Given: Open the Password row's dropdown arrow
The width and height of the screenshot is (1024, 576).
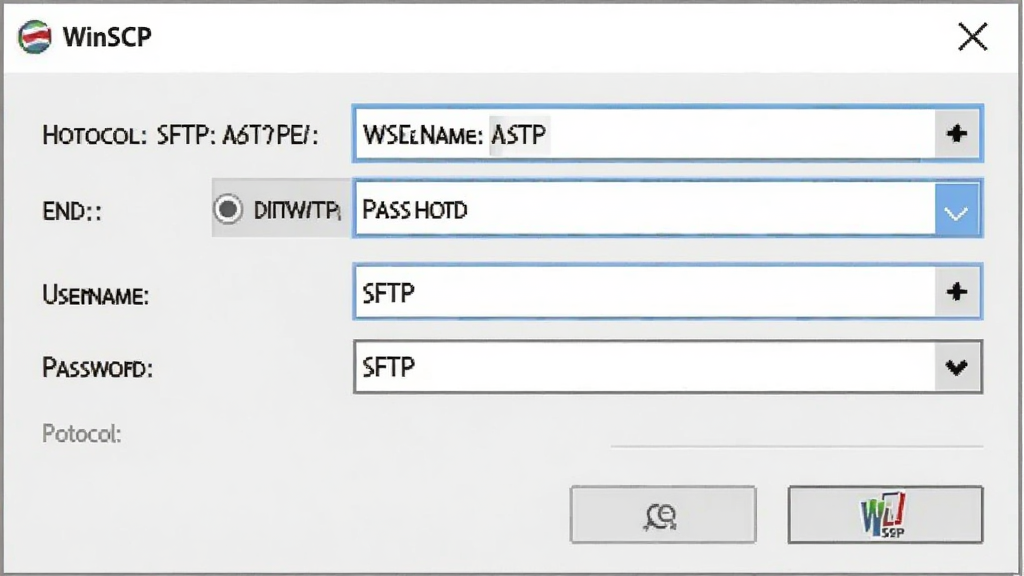Looking at the screenshot, I should 957,366.
